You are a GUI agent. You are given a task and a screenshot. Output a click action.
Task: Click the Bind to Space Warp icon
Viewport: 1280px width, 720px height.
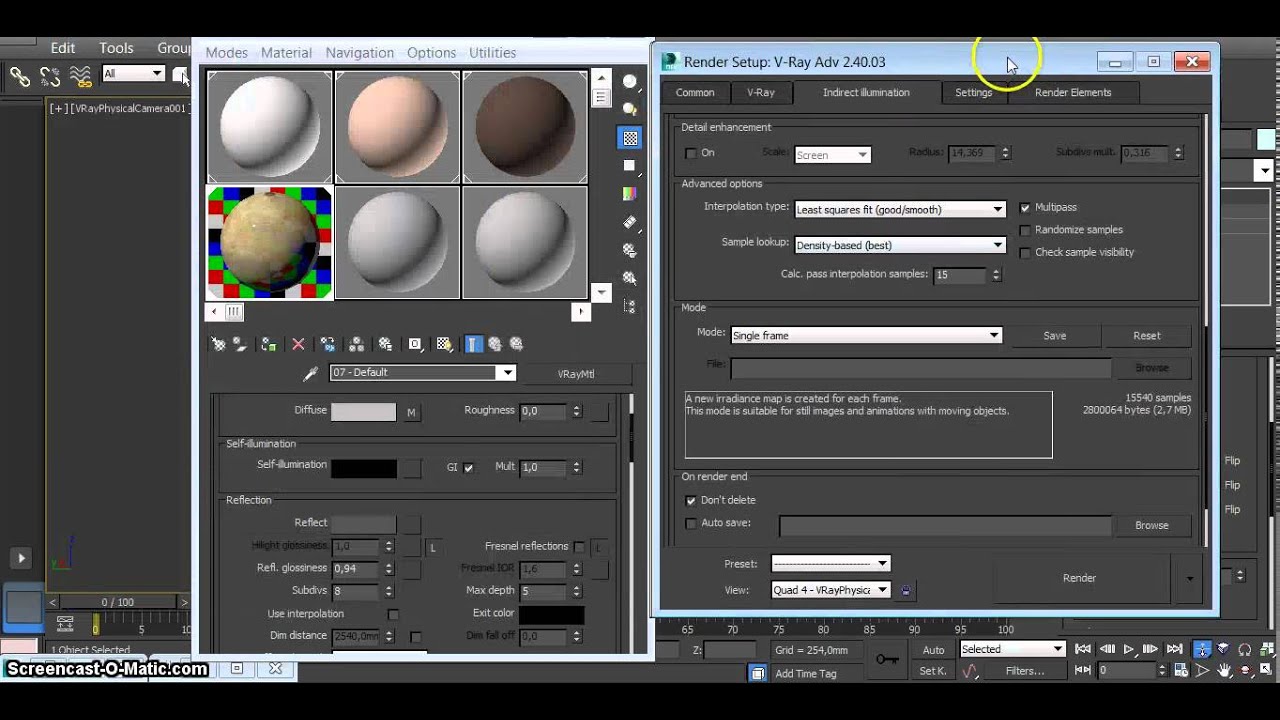pos(81,75)
